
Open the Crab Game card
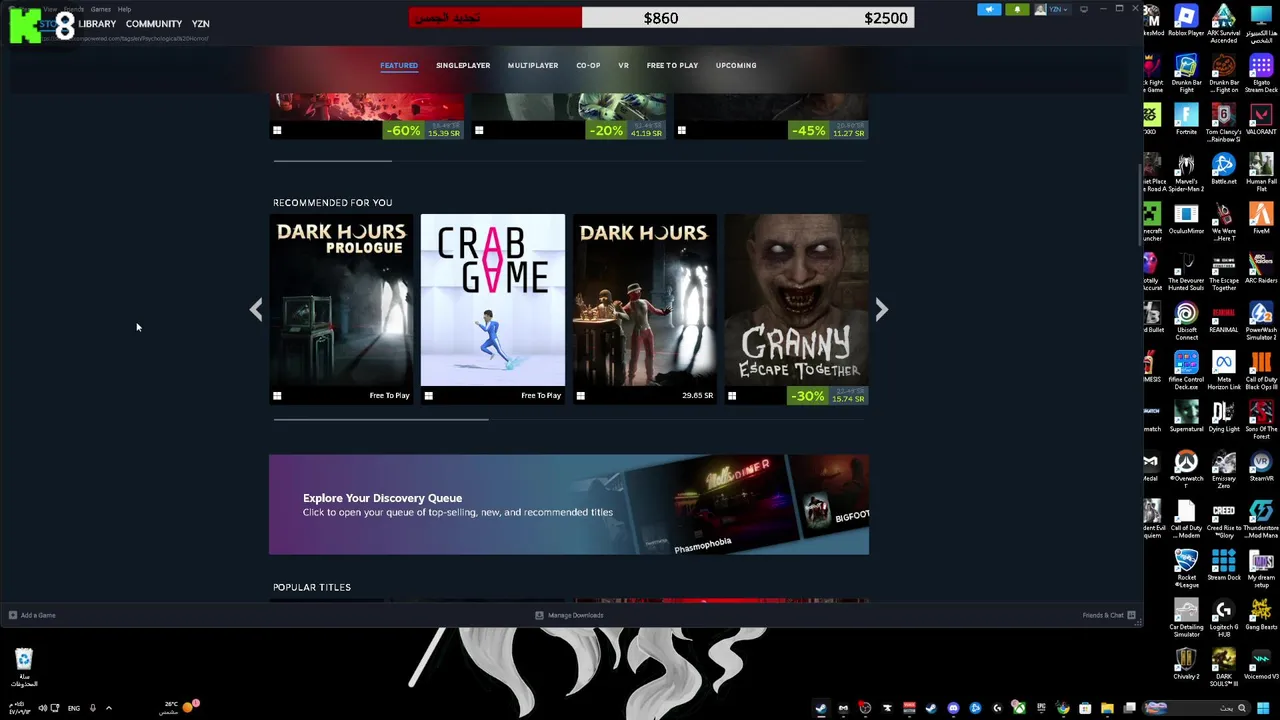coord(493,309)
